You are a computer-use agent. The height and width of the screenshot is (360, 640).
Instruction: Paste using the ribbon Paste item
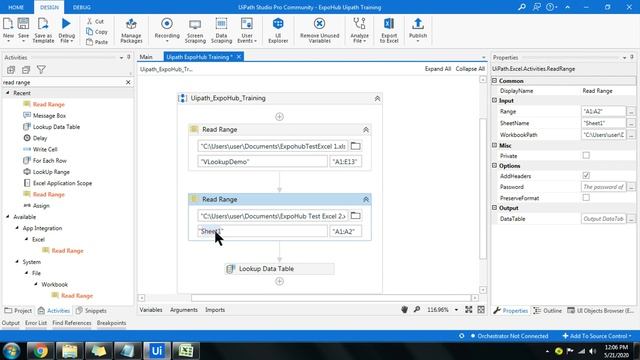[x=97, y=42]
